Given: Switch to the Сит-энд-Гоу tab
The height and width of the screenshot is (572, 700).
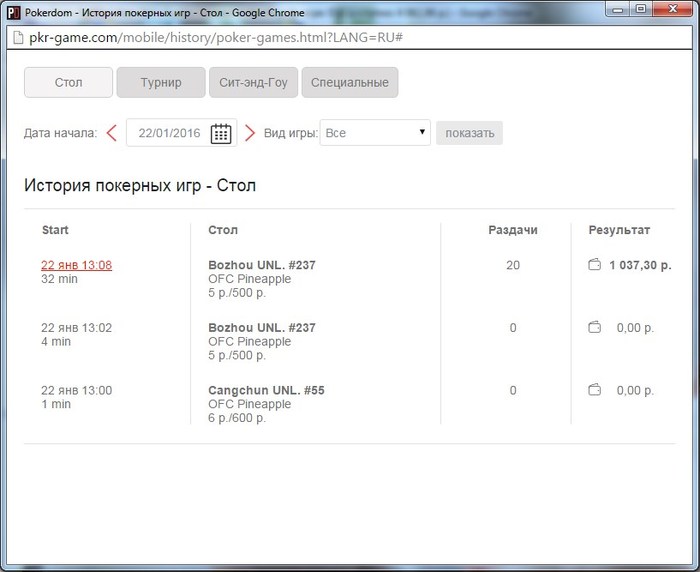Looking at the screenshot, I should click(x=253, y=82).
